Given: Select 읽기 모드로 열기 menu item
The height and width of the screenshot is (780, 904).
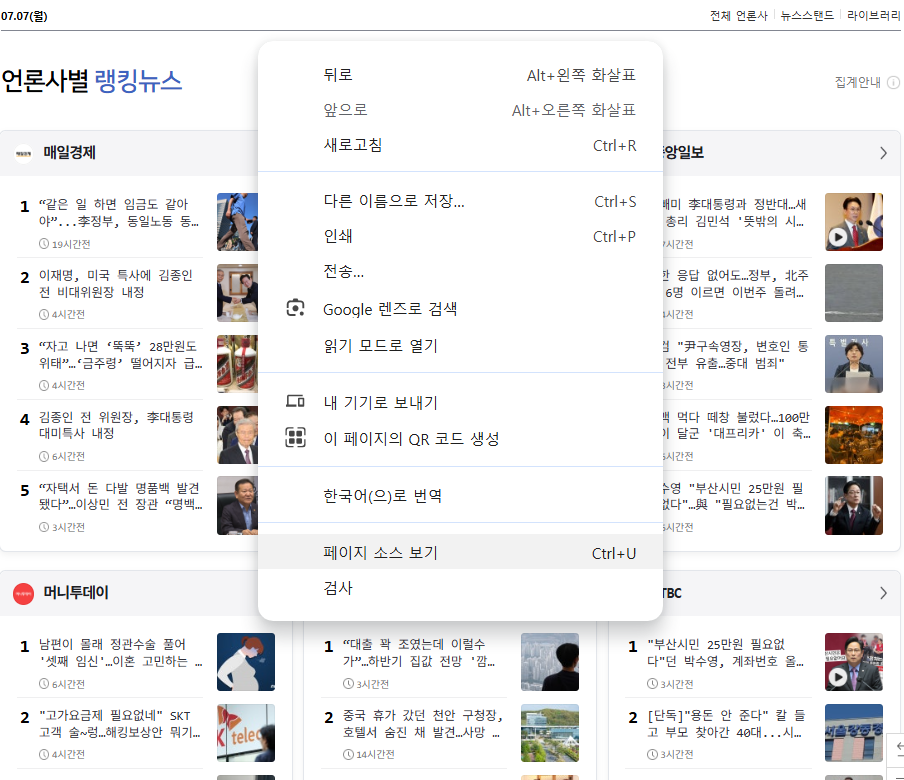Looking at the screenshot, I should (x=460, y=345).
